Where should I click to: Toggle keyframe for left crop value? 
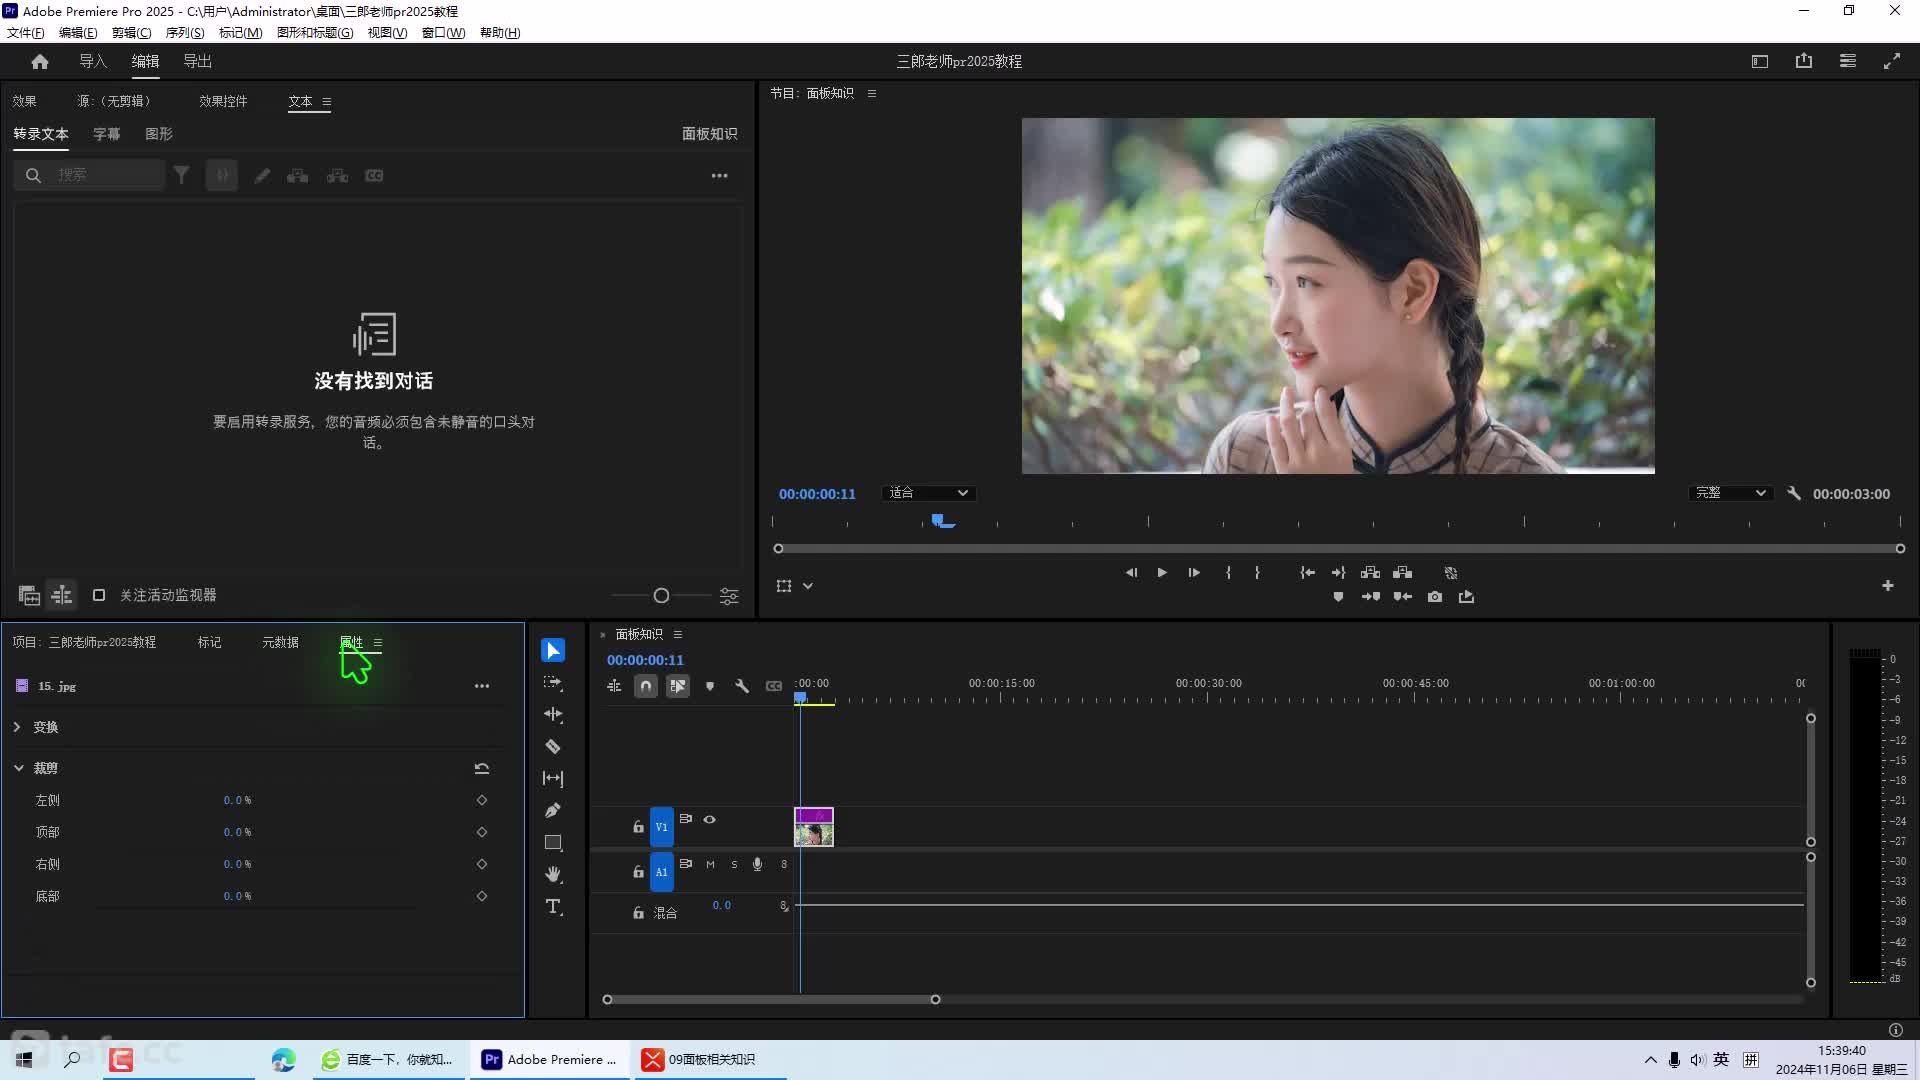click(x=482, y=800)
